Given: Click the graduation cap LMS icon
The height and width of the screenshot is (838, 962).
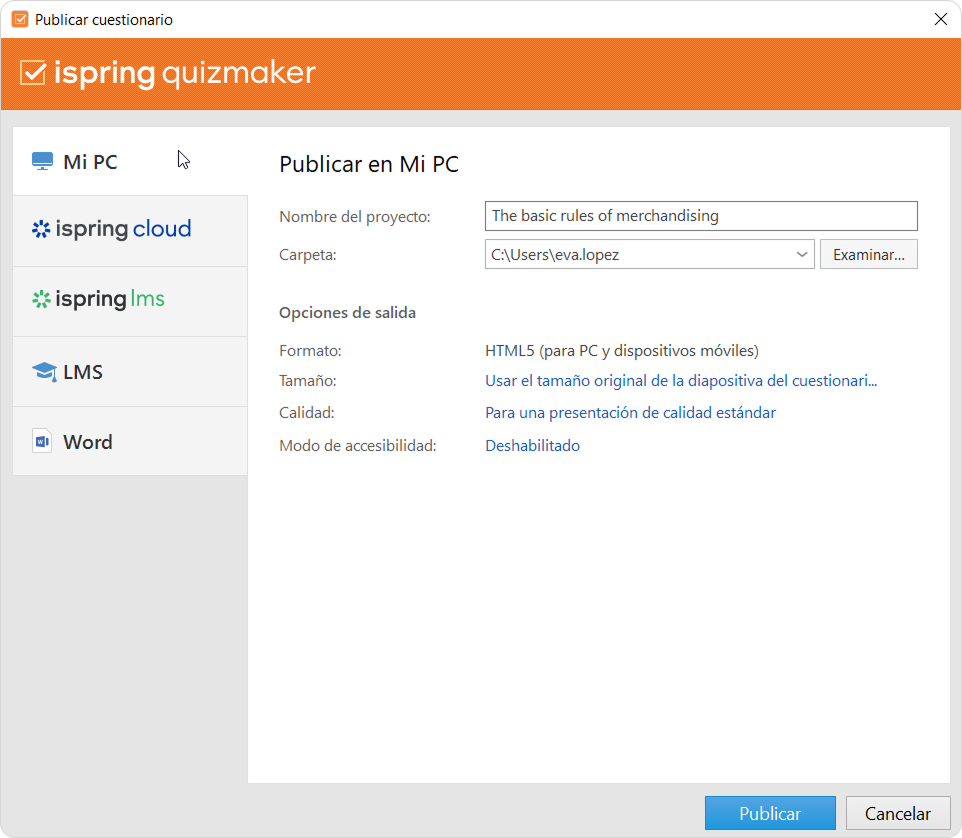Looking at the screenshot, I should (x=43, y=372).
